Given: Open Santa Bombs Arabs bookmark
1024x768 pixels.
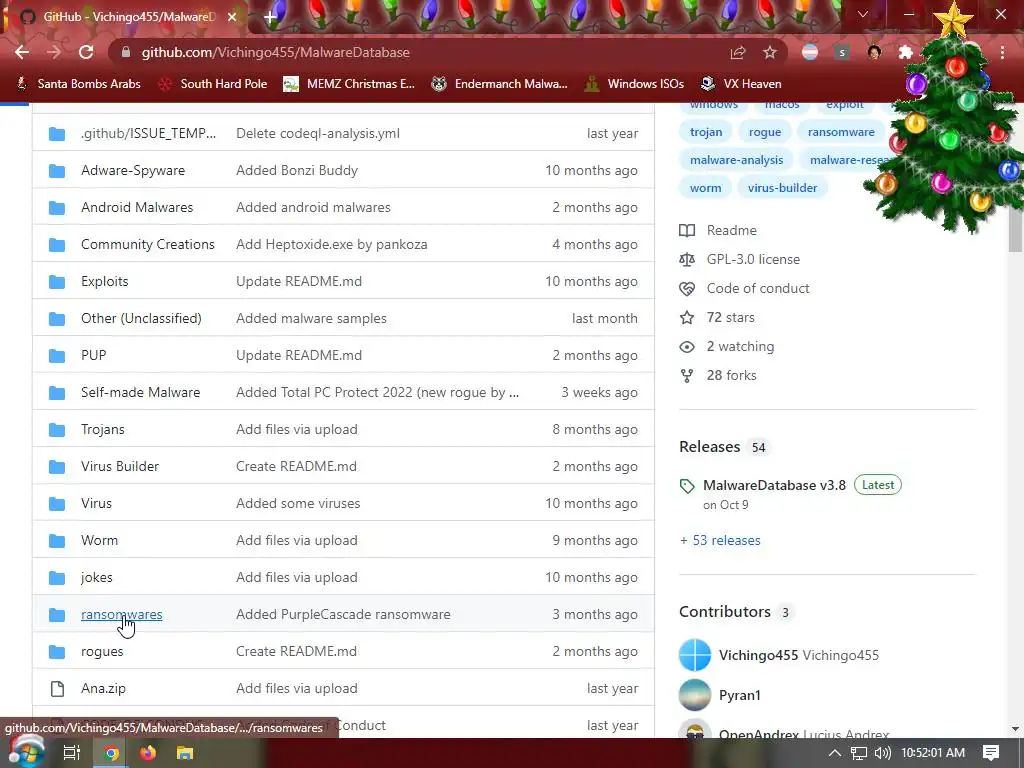Looking at the screenshot, I should (78, 84).
